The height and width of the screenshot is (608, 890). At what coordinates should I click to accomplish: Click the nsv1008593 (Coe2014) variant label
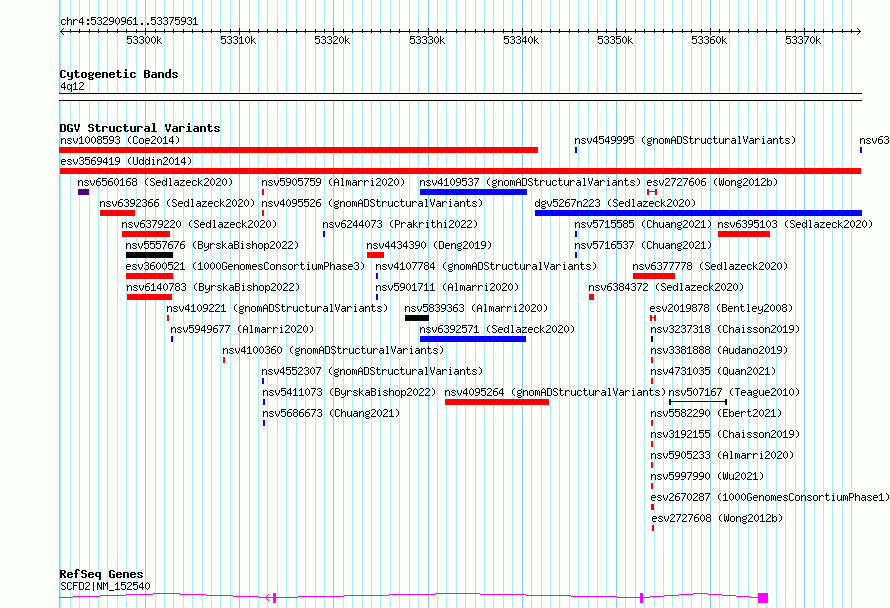(120, 140)
